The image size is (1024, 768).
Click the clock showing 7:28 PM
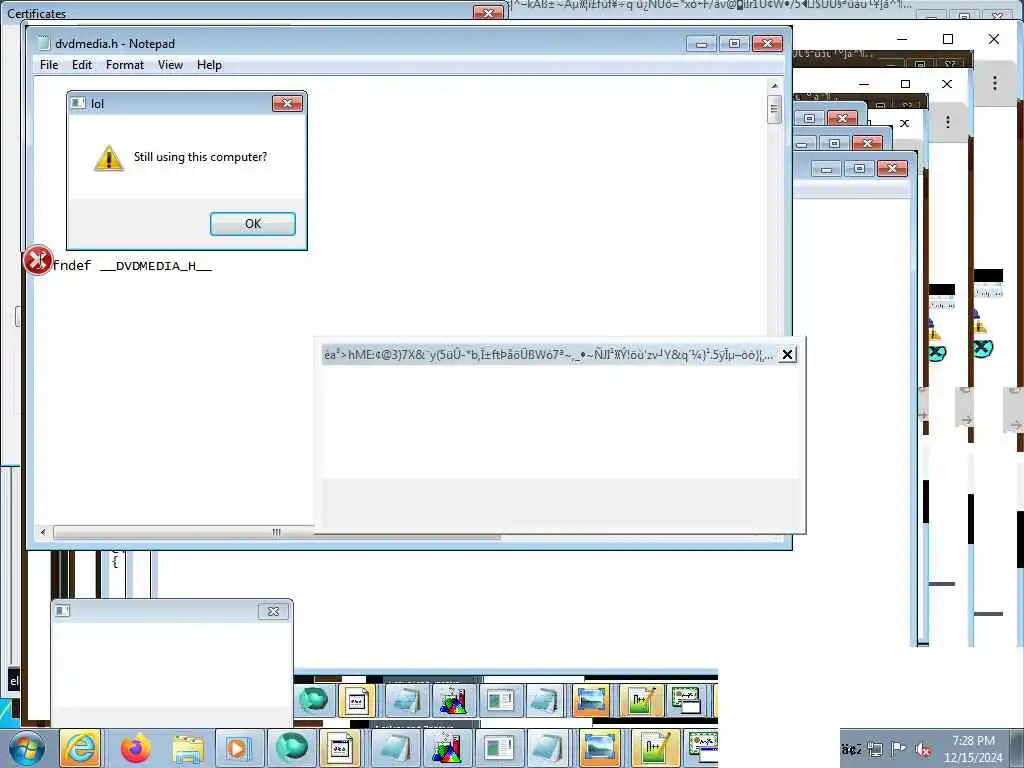[973, 741]
